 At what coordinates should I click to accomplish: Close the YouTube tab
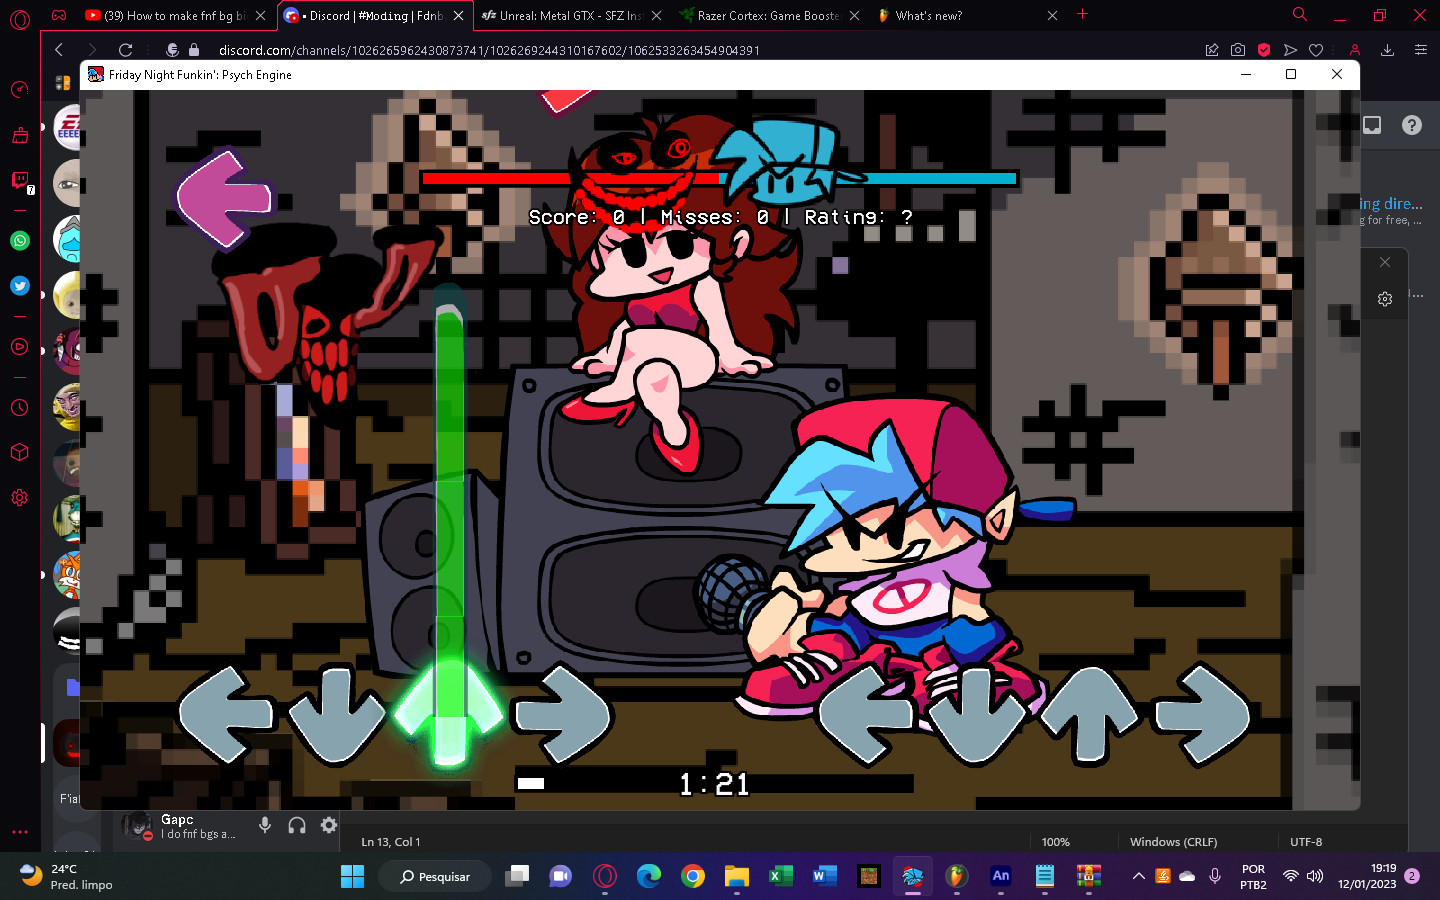[x=260, y=15]
